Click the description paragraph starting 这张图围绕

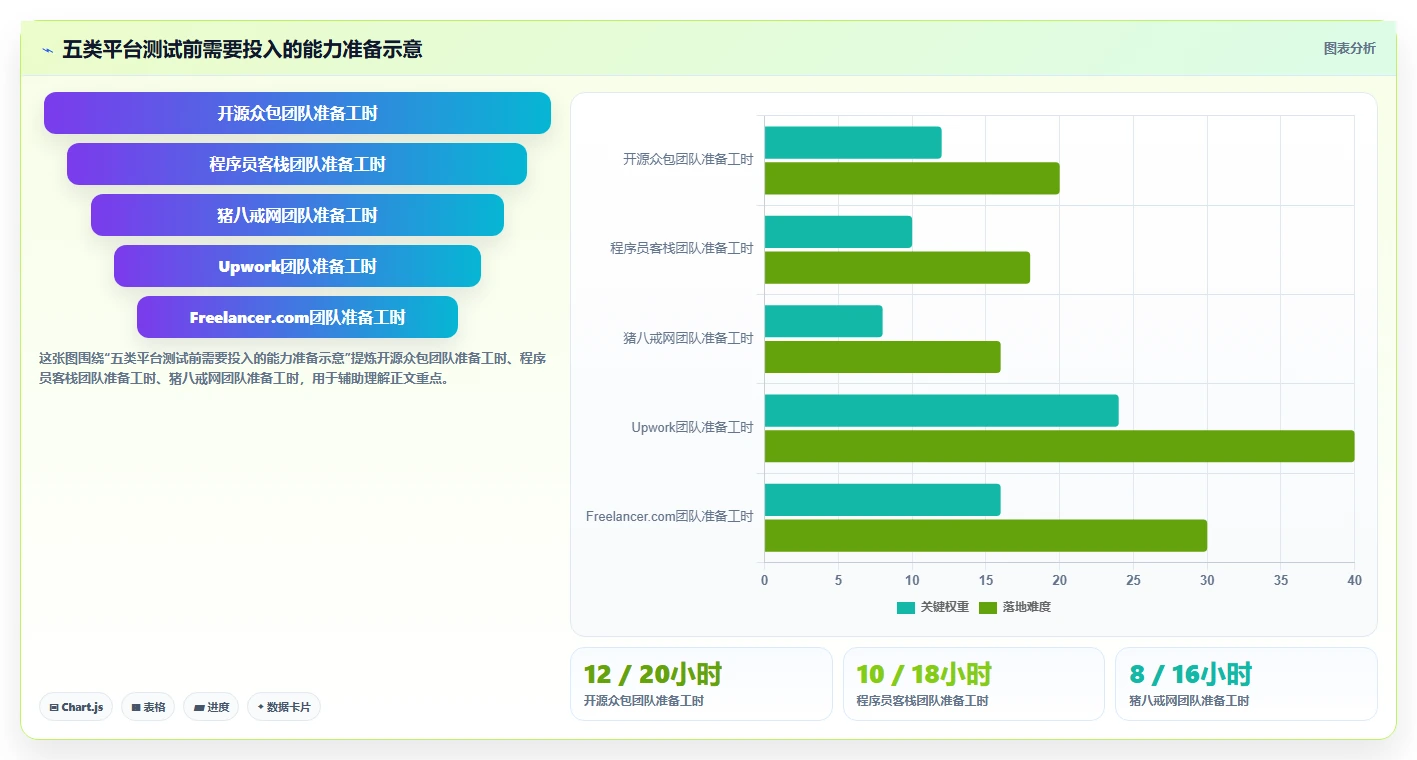(x=292, y=368)
